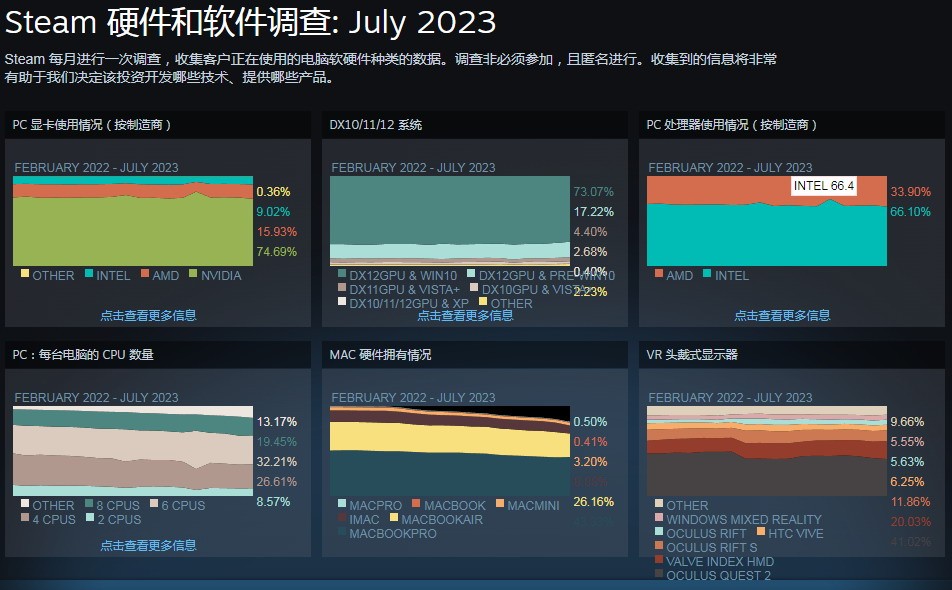Click the 9.66% value in VR chart
This screenshot has width=952, height=590.
tap(907, 421)
